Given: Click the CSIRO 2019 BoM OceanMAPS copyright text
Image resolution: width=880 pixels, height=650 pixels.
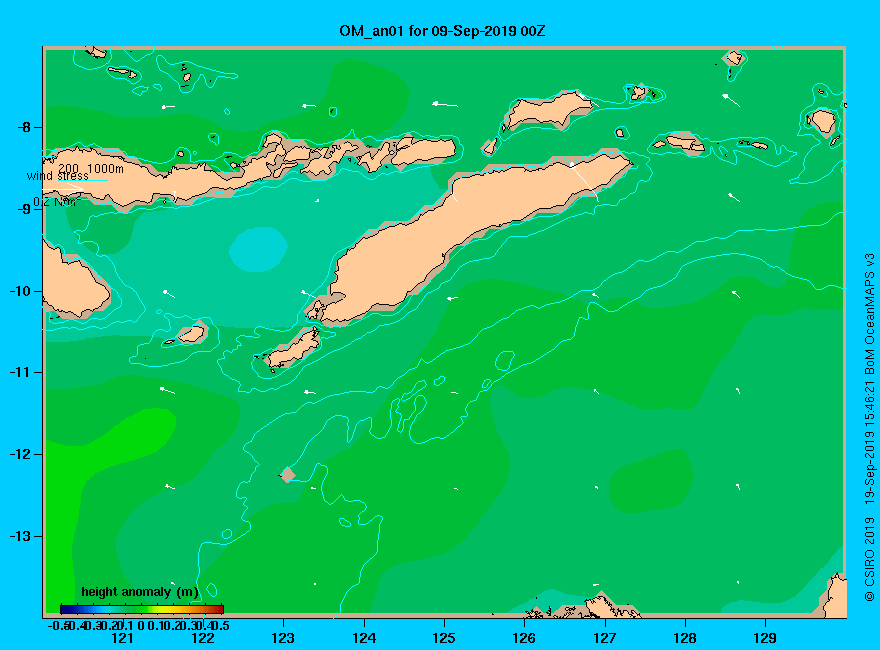Looking at the screenshot, I should coord(869,427).
